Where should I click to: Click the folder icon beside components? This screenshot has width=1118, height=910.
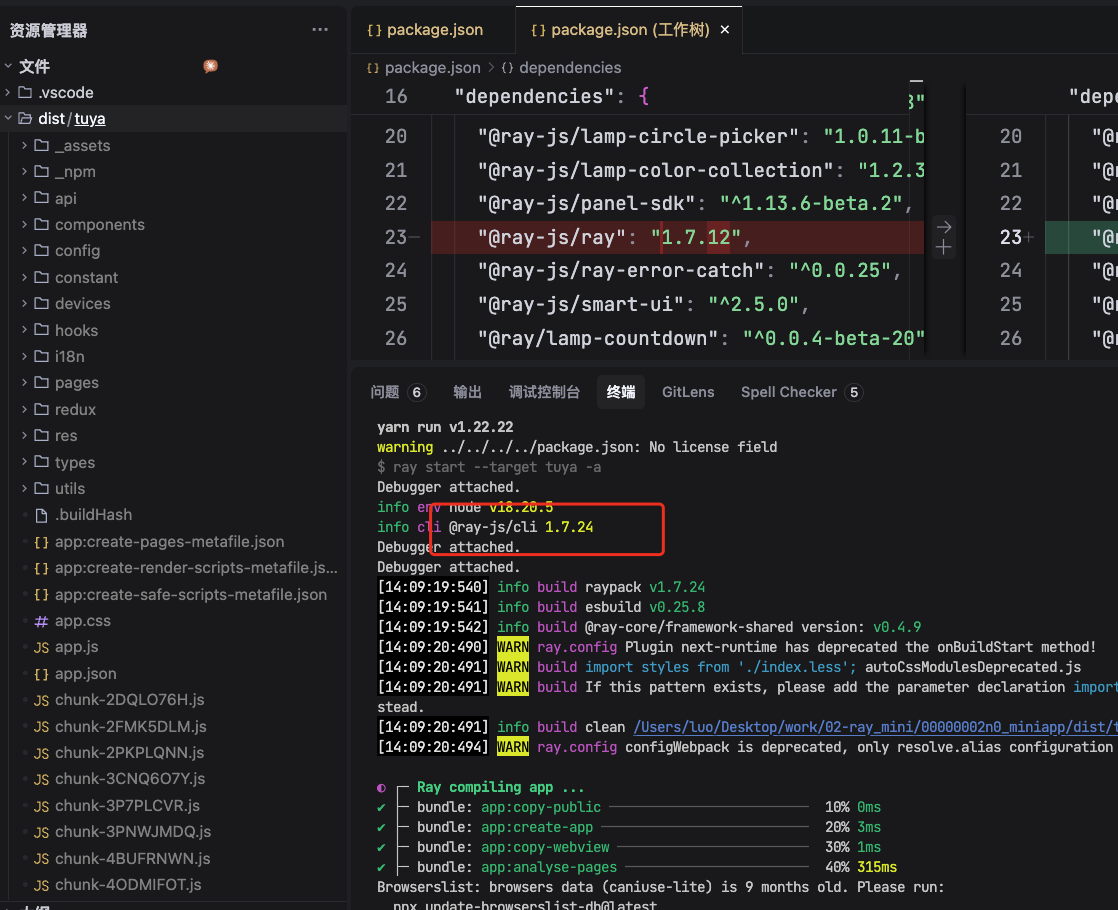pyautogui.click(x=42, y=225)
